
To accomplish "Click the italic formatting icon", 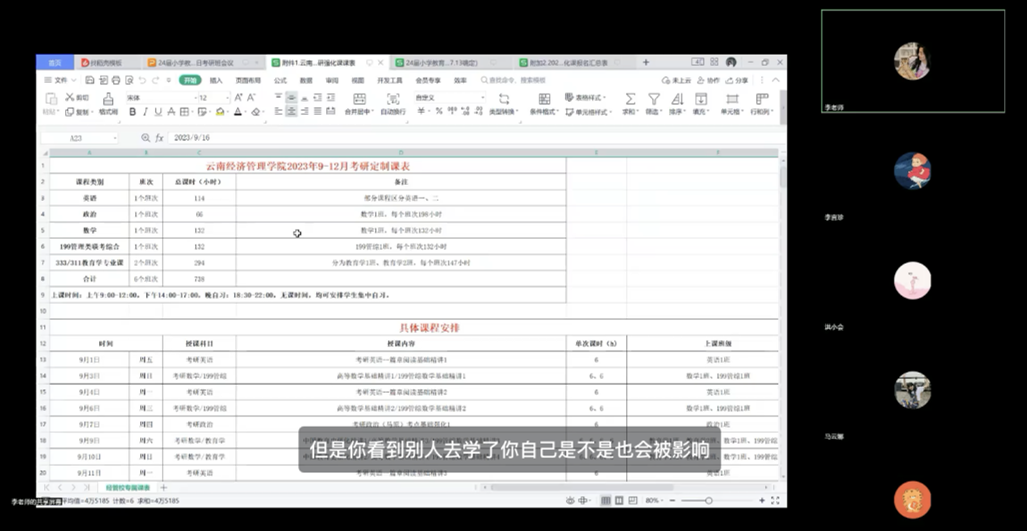I will coord(145,112).
